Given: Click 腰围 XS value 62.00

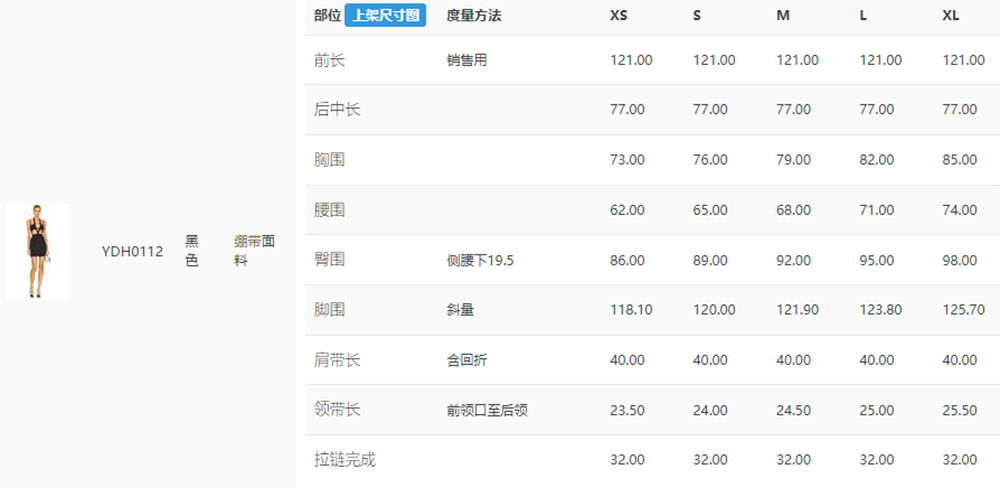Looking at the screenshot, I should tap(628, 210).
